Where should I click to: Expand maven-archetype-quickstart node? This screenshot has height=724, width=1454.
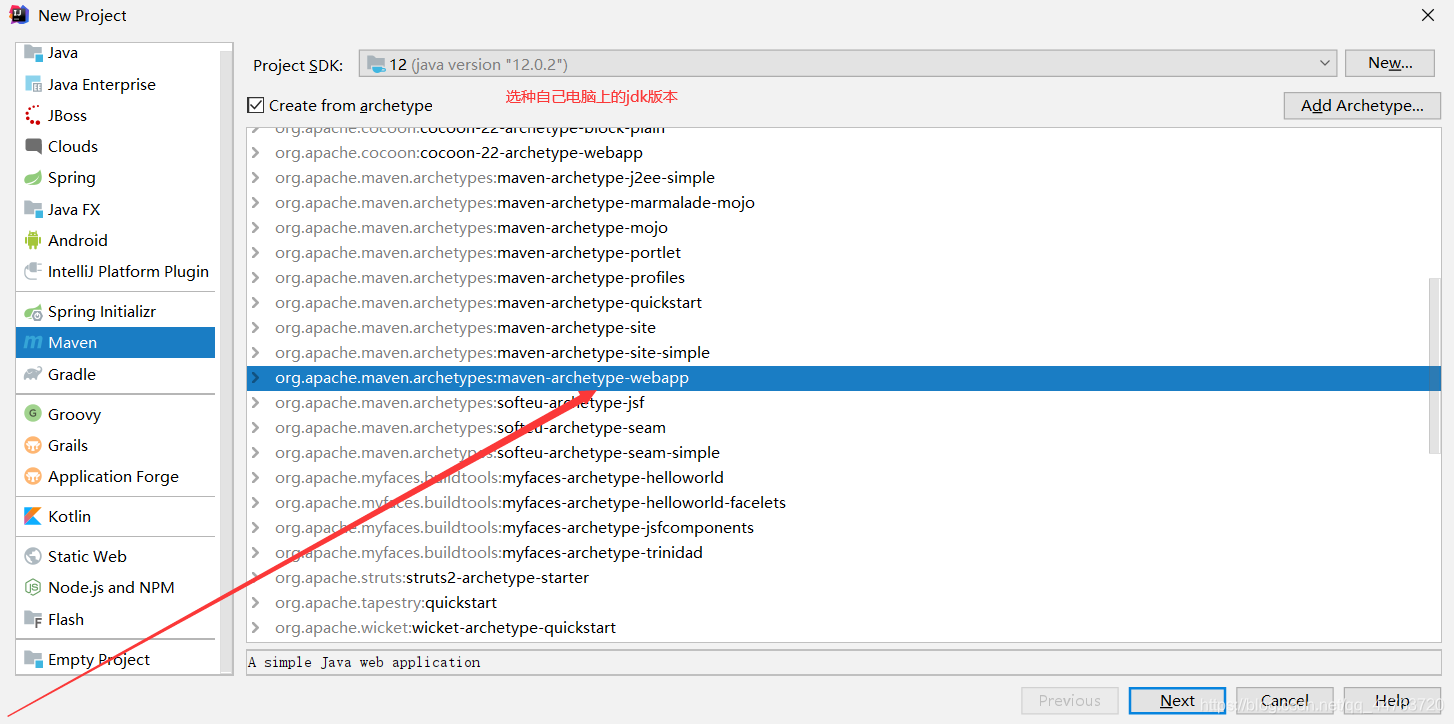tap(256, 303)
